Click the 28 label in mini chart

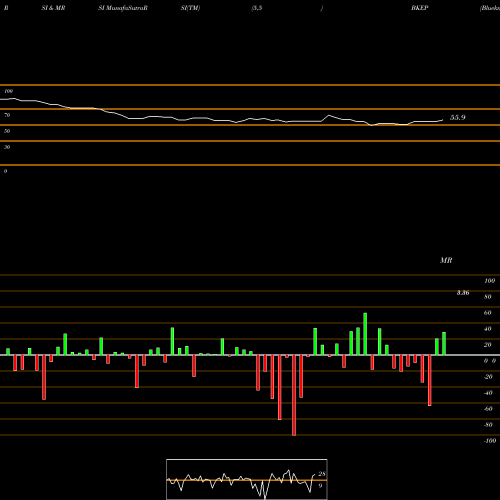(x=322, y=474)
